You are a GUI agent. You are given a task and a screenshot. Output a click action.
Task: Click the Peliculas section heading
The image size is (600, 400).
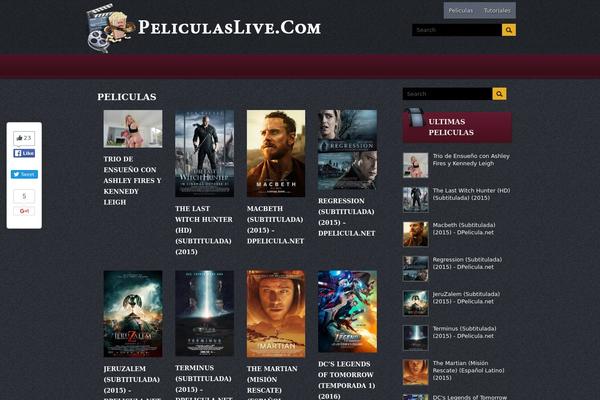coord(127,97)
